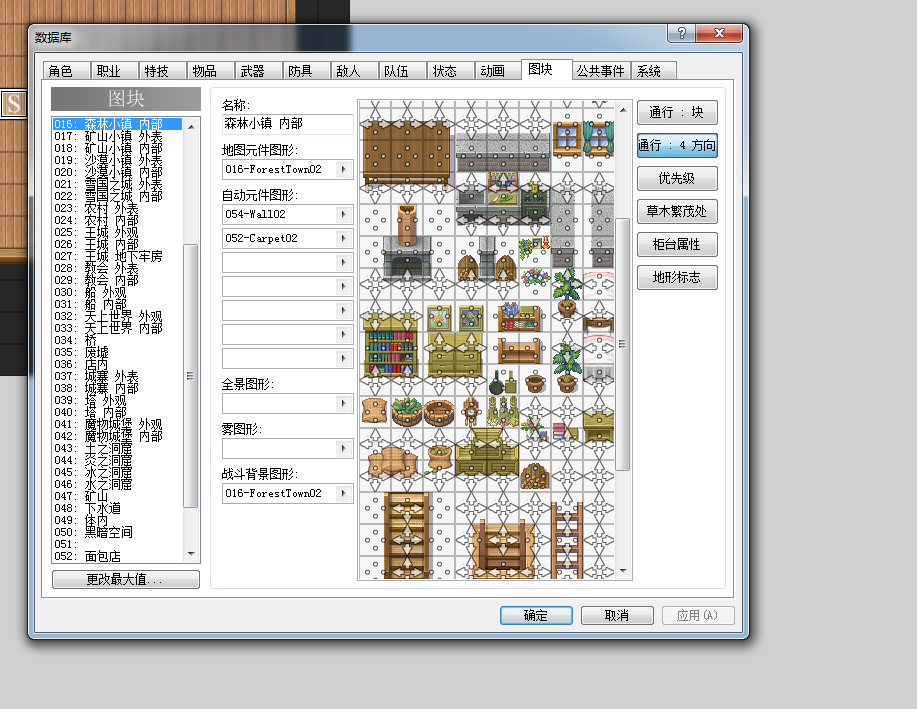Select the pink ladder tile

566,541
